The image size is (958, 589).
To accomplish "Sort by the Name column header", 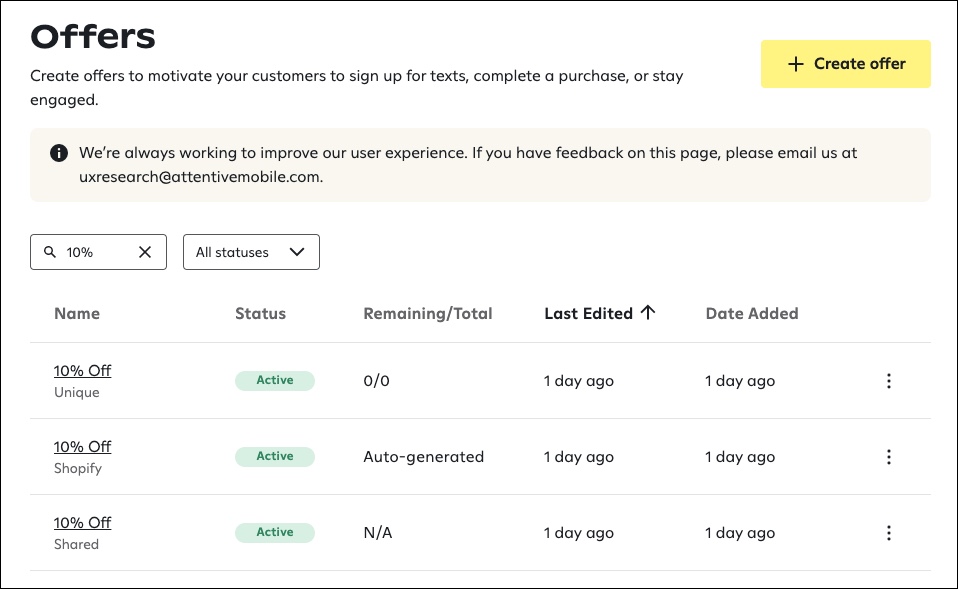I will [x=77, y=313].
